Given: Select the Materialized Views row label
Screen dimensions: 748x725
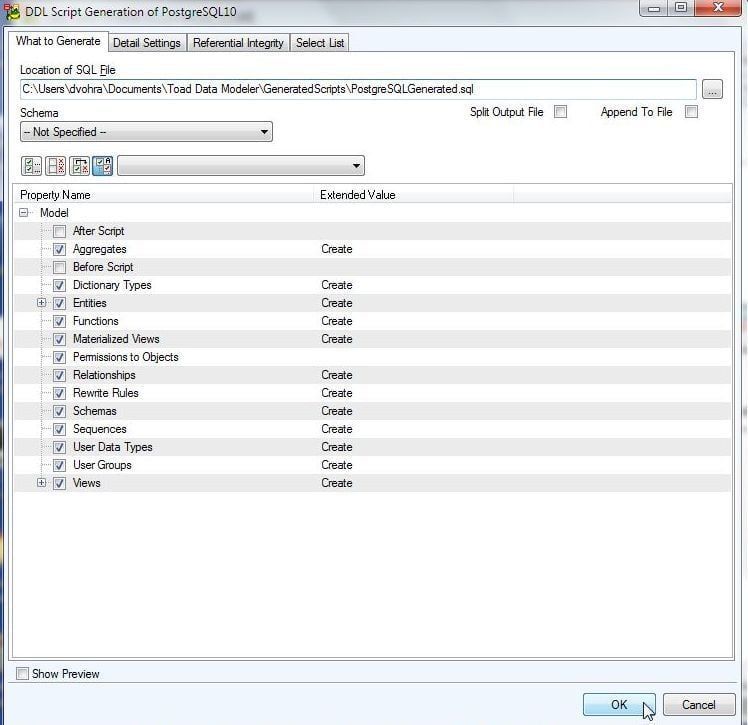Looking at the screenshot, I should point(116,339).
